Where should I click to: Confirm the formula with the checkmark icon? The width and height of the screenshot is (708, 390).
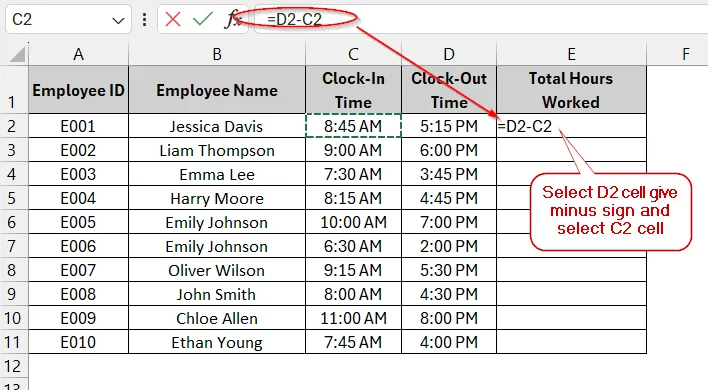pos(202,19)
